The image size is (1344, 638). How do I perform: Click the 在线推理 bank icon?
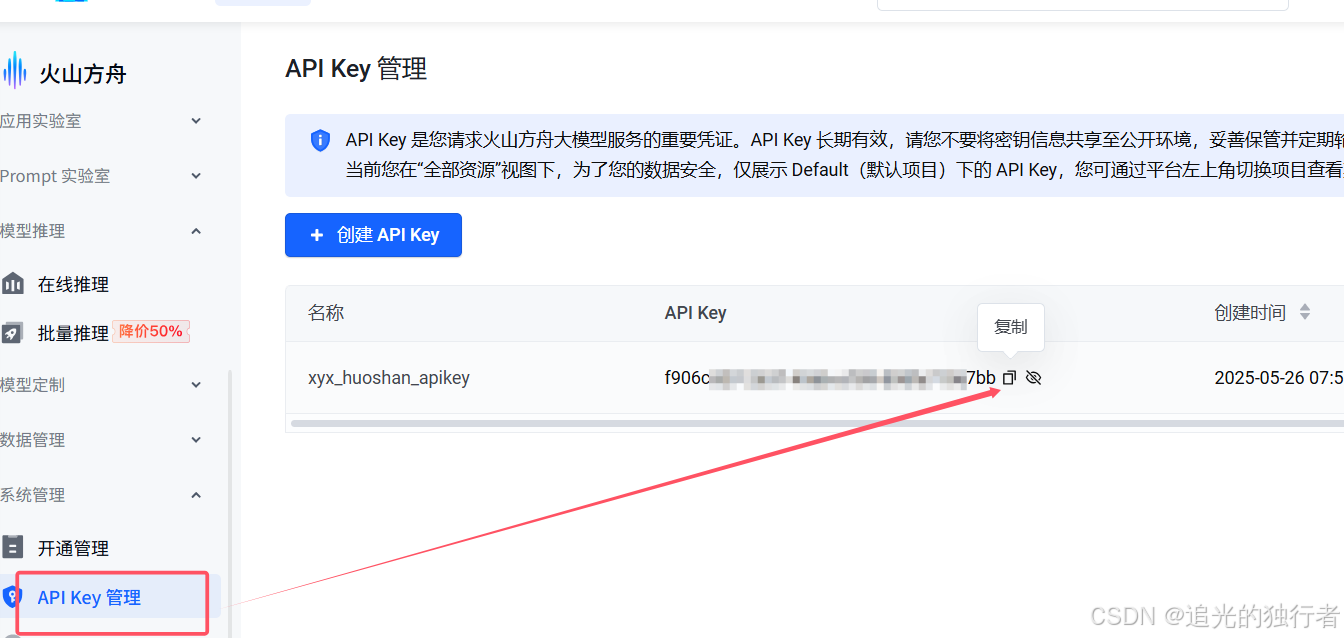(13, 283)
